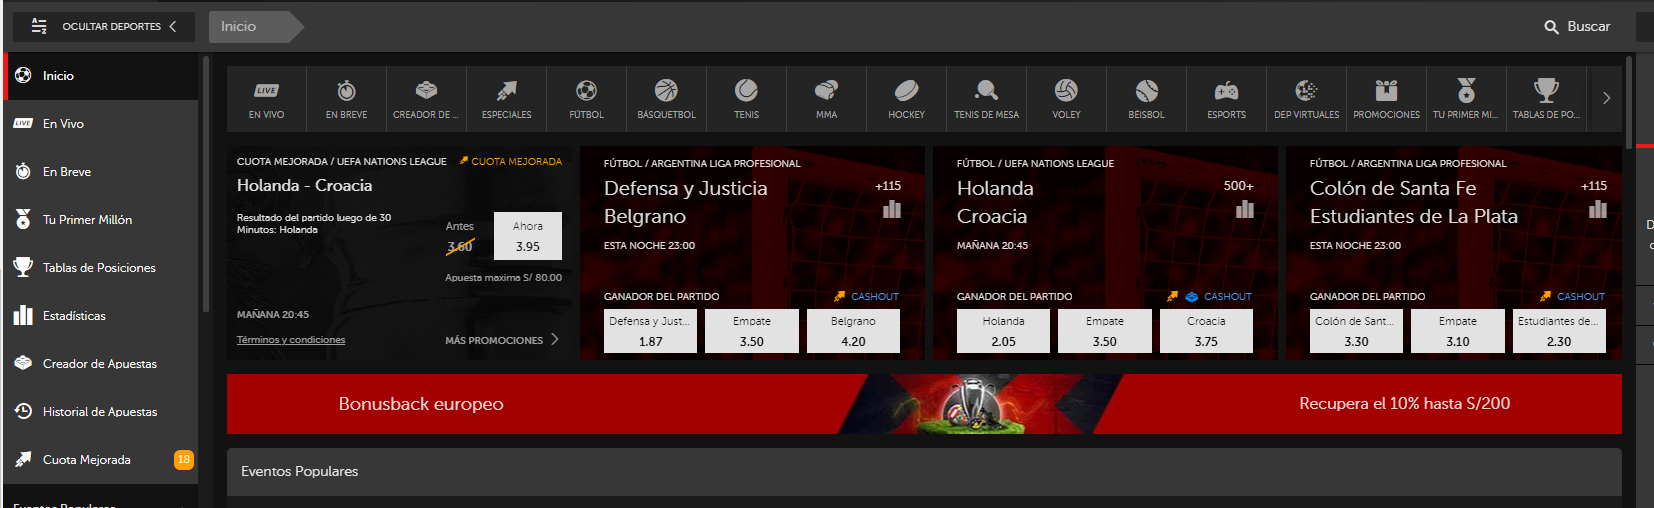
Task: Click Cashout label on Holanda Croacia card
Action: click(1227, 297)
